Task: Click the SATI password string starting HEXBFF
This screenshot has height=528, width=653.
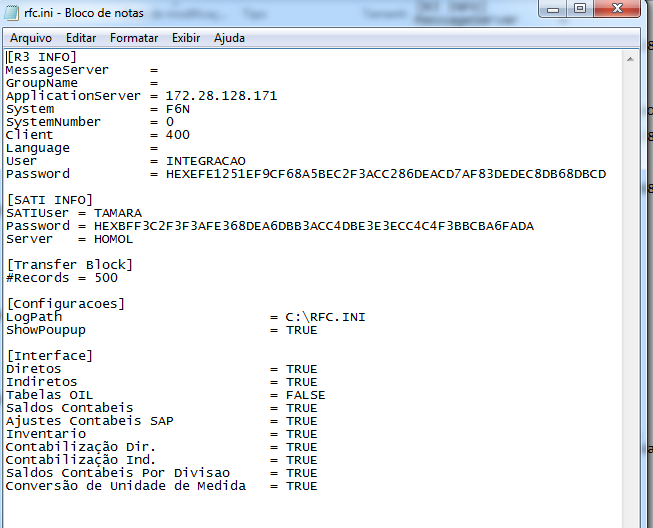Action: [x=314, y=226]
